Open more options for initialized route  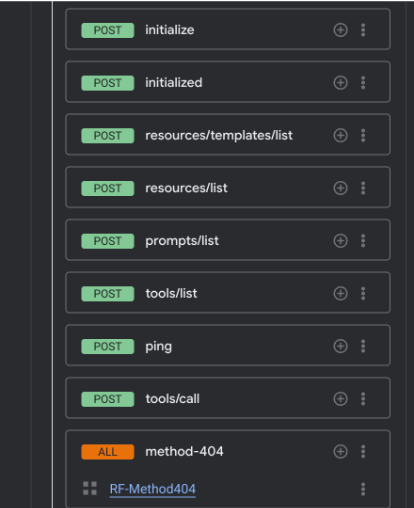(363, 83)
